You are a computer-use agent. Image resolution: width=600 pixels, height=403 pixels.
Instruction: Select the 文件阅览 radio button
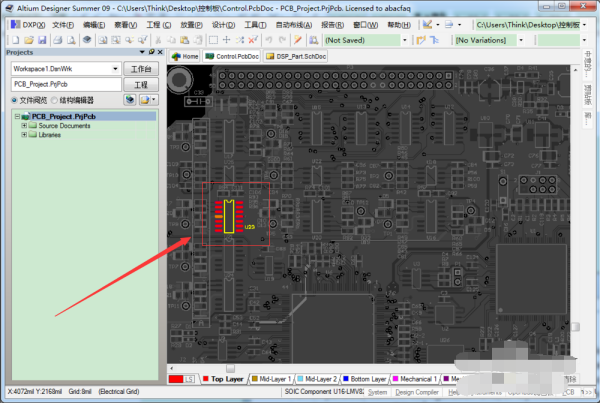click(14, 100)
